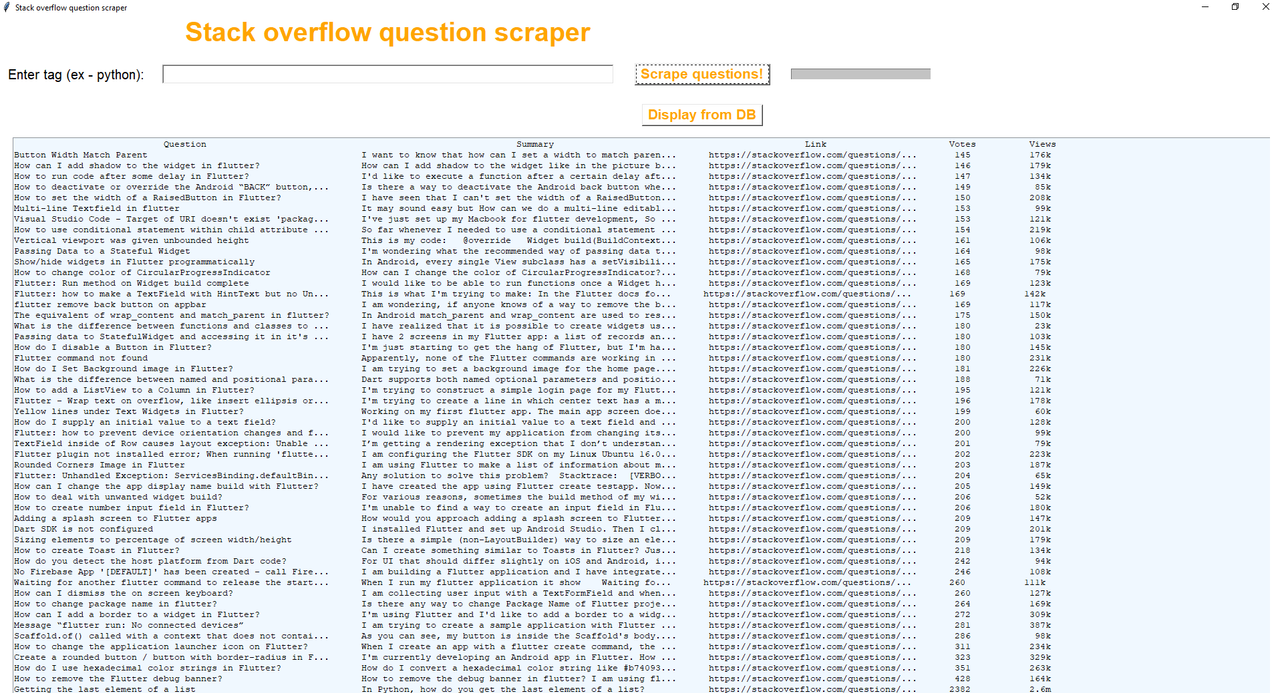This screenshot has width=1280, height=693.
Task: Click views value 387k
Action: [1039, 624]
